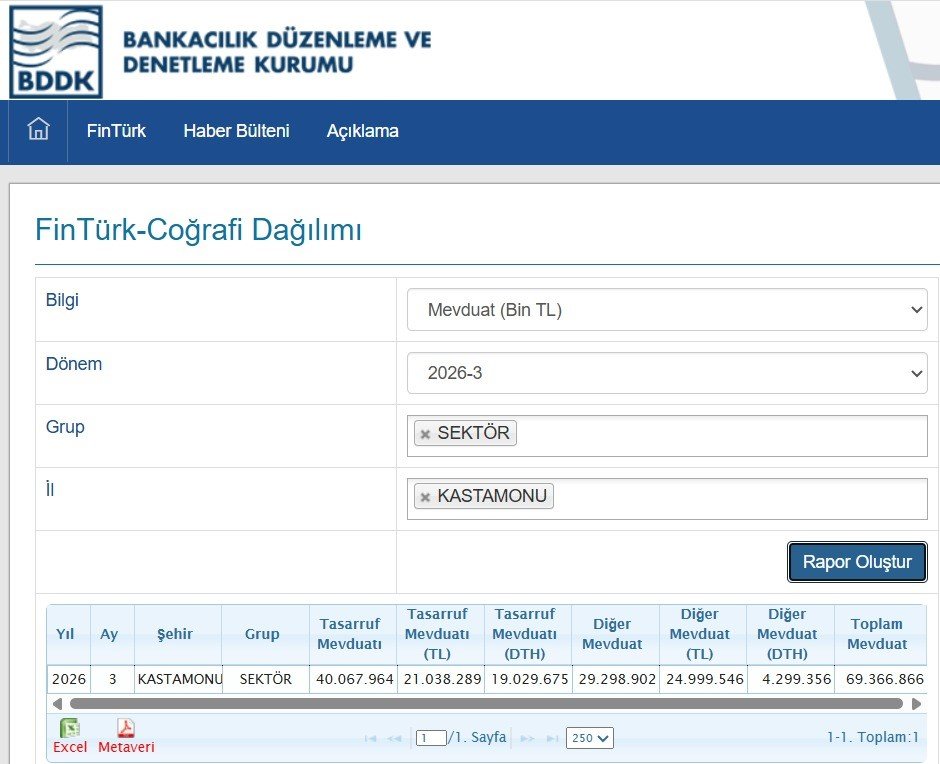Sort by the Diğer Mevduat column header
Screen dimensions: 940x764
(616, 634)
